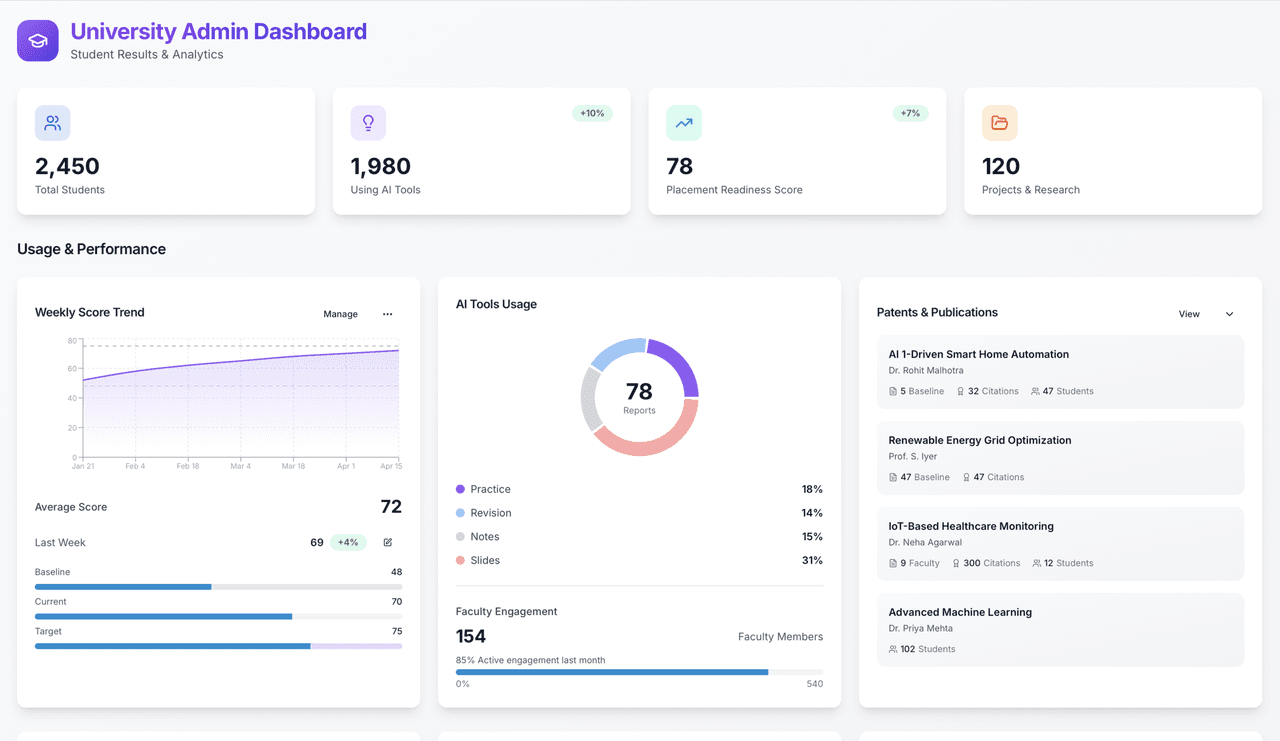The width and height of the screenshot is (1280, 741).
Task: Click the donut chart center showing 78 Reports
Action: click(x=639, y=397)
